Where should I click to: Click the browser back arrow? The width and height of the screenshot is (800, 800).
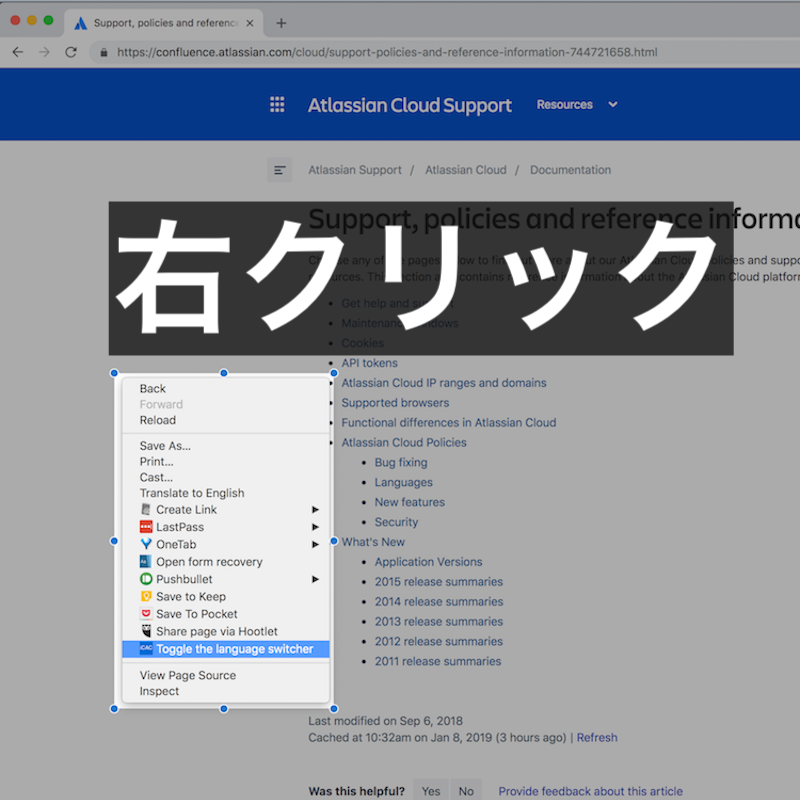point(18,52)
